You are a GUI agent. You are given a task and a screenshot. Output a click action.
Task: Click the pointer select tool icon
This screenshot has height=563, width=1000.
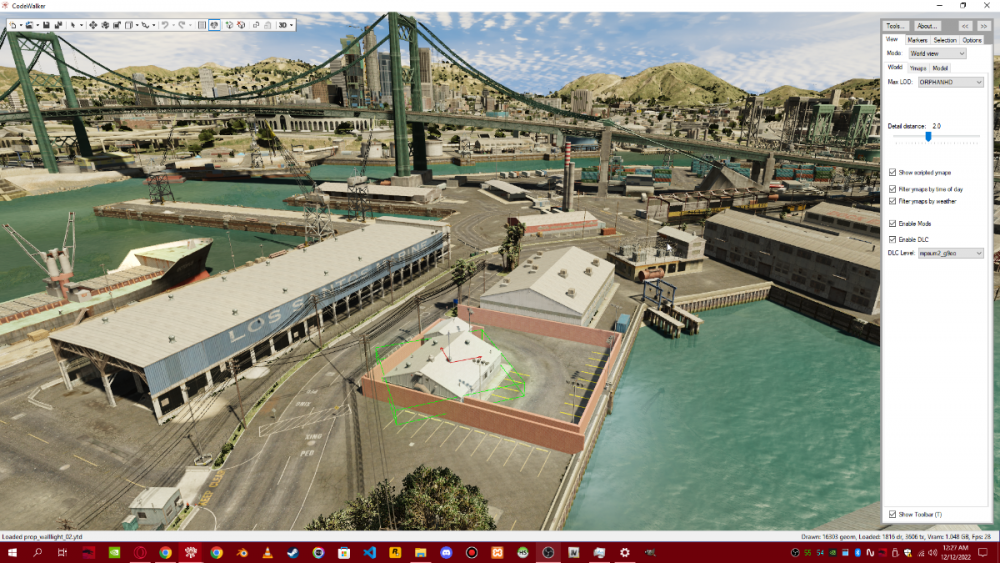click(x=73, y=25)
